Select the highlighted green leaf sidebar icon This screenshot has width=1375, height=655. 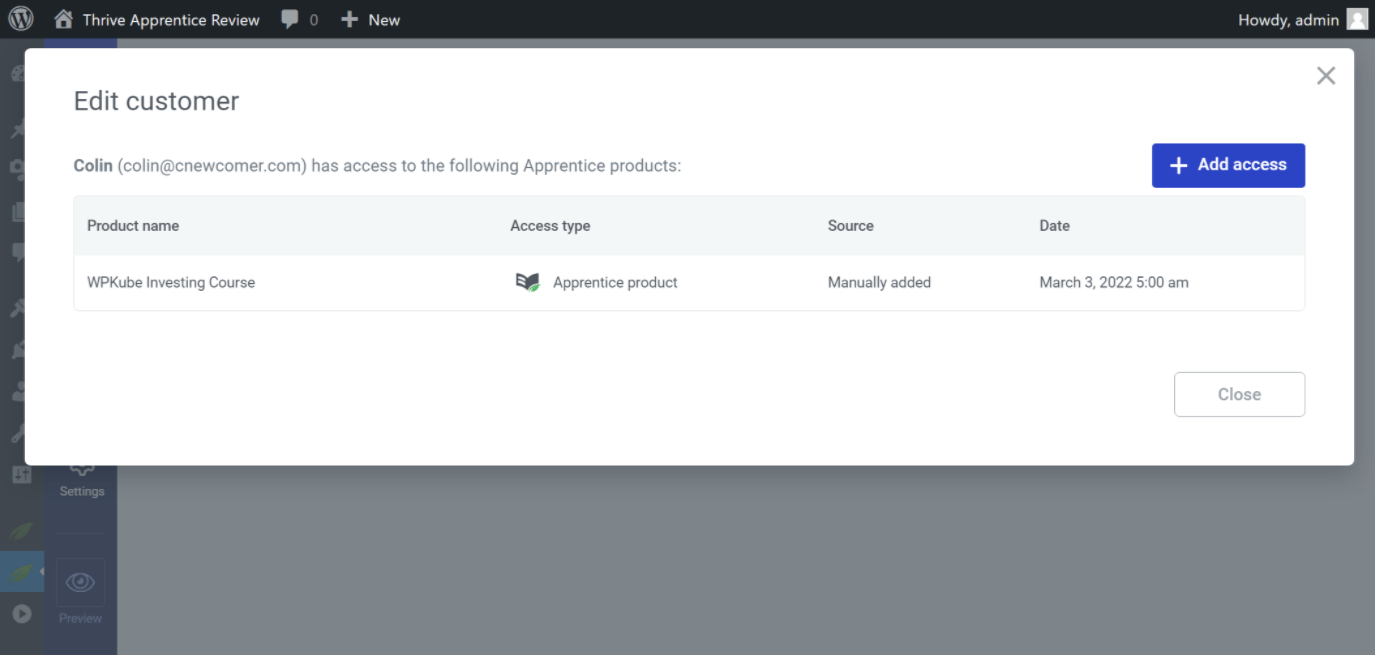coord(21,573)
